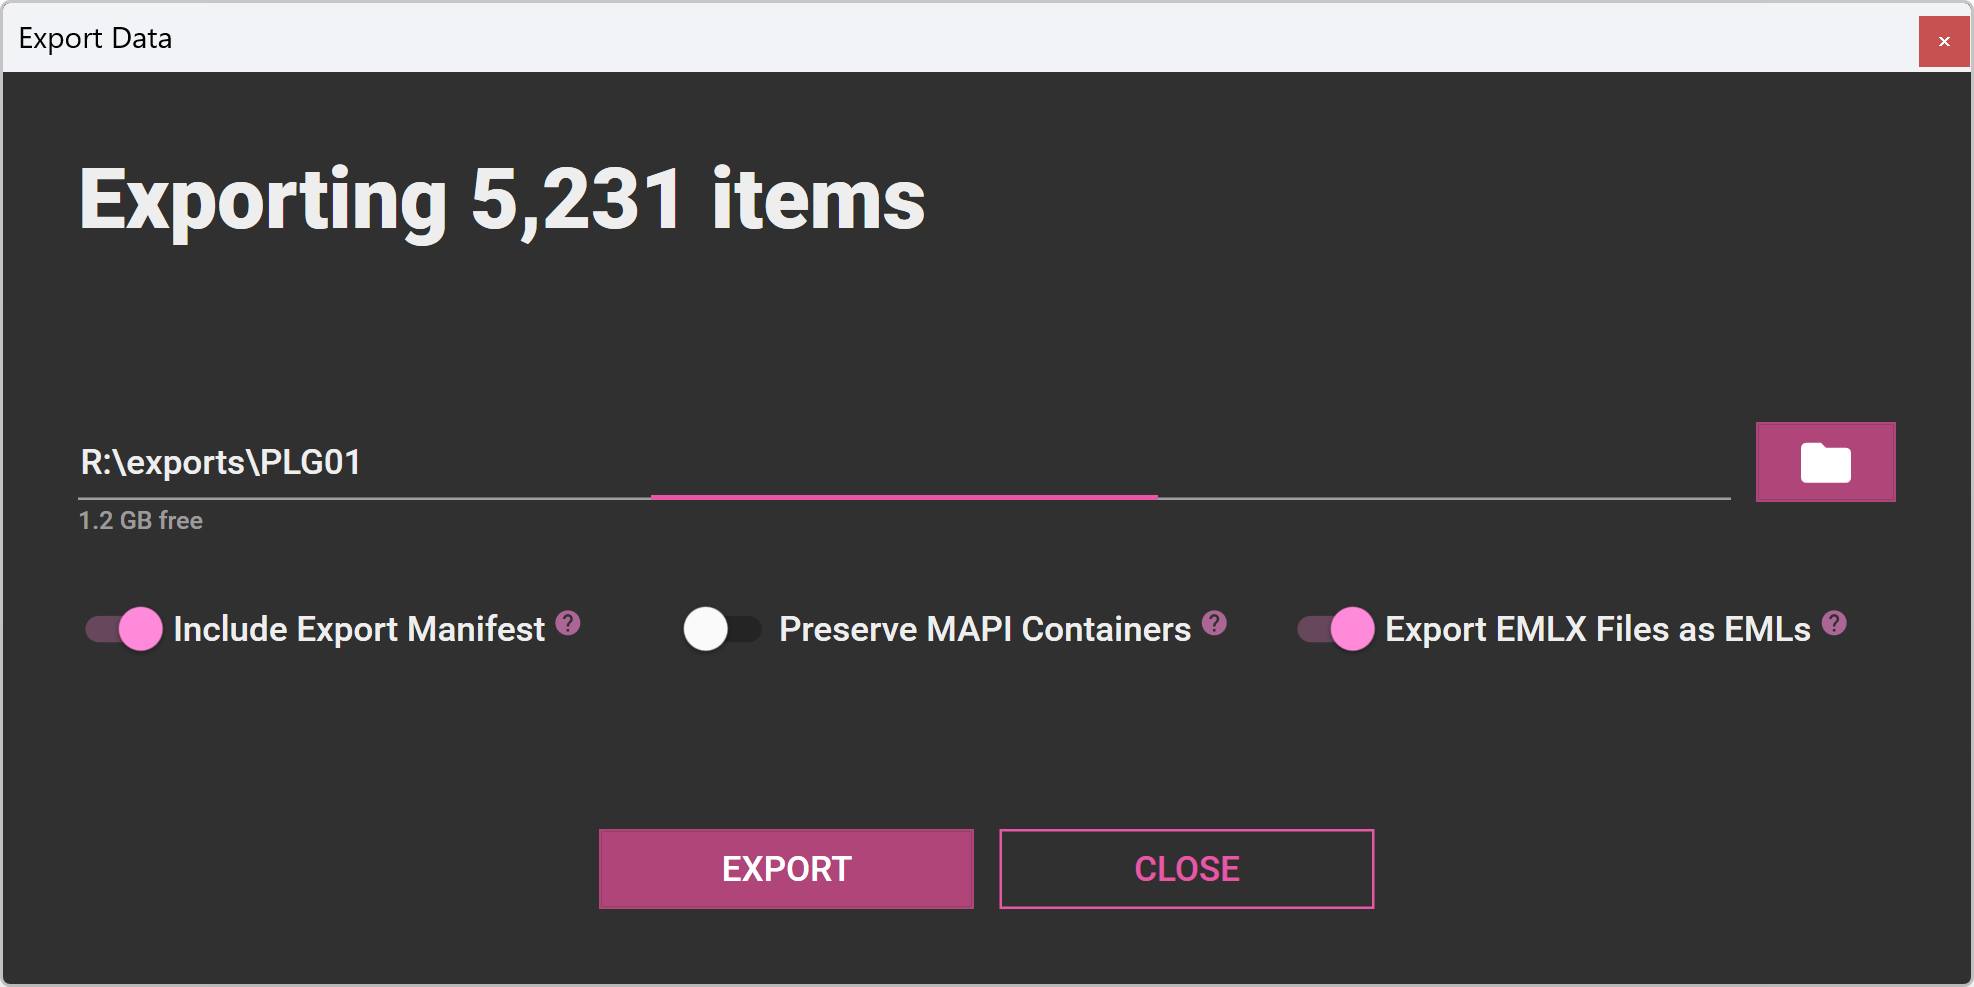Disable the Include Export Manifest toggle
The image size is (1974, 987).
coord(125,629)
